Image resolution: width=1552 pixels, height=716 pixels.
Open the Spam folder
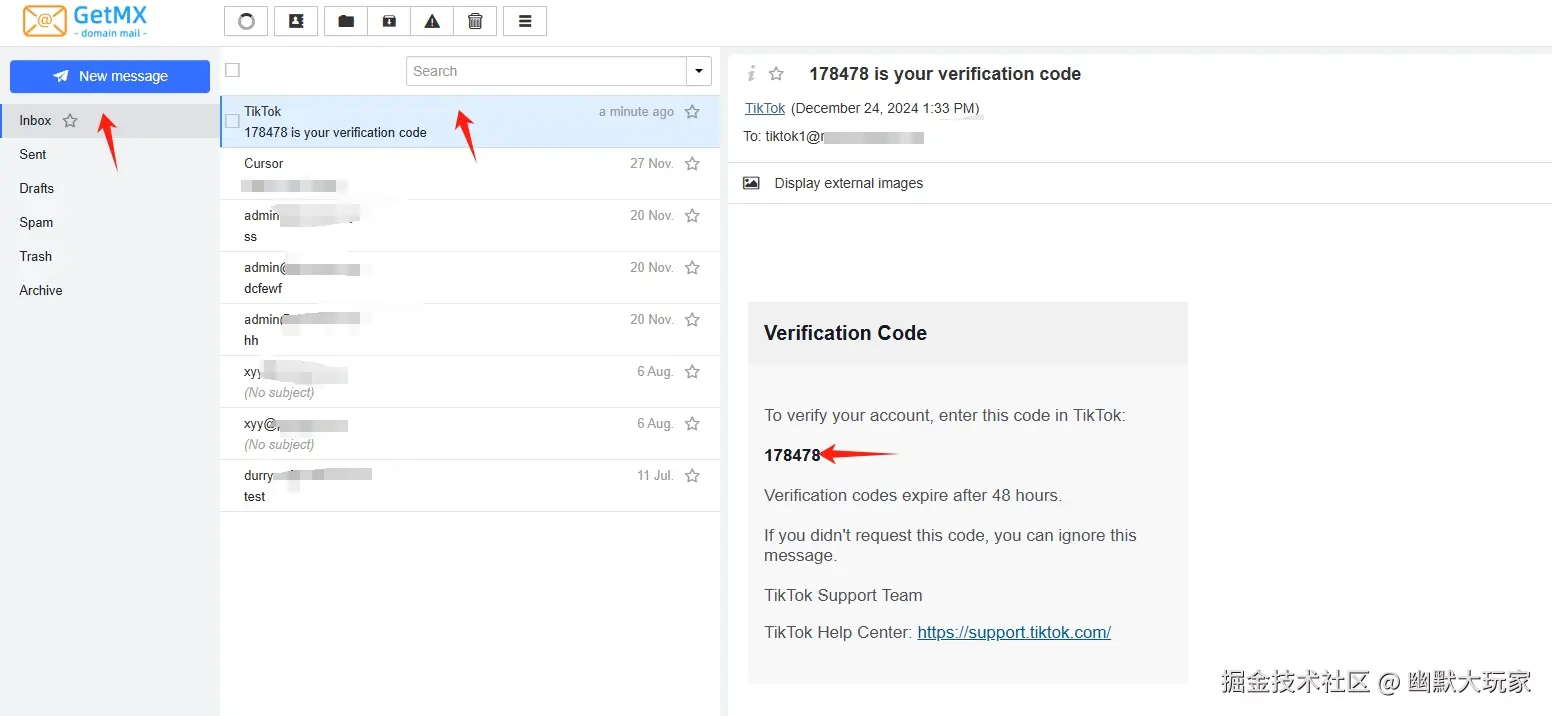[x=110, y=223]
